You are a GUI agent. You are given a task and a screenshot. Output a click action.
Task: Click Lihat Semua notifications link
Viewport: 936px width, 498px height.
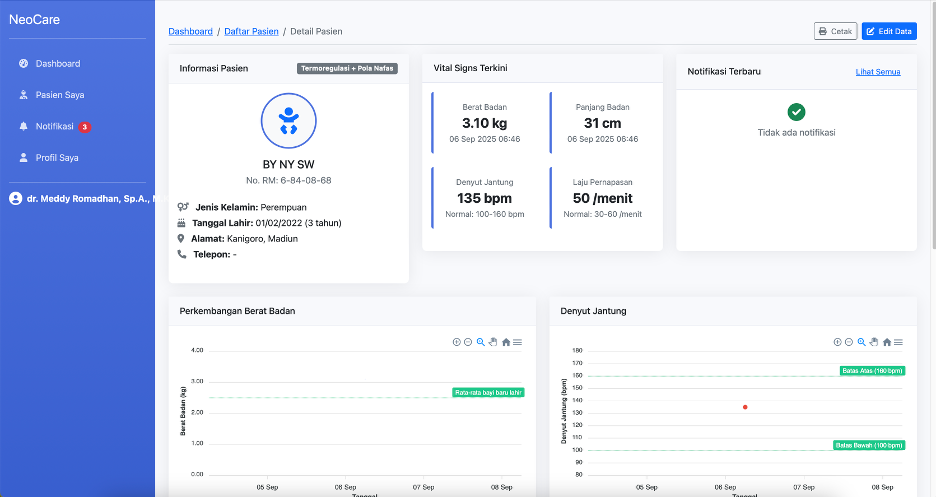click(878, 72)
